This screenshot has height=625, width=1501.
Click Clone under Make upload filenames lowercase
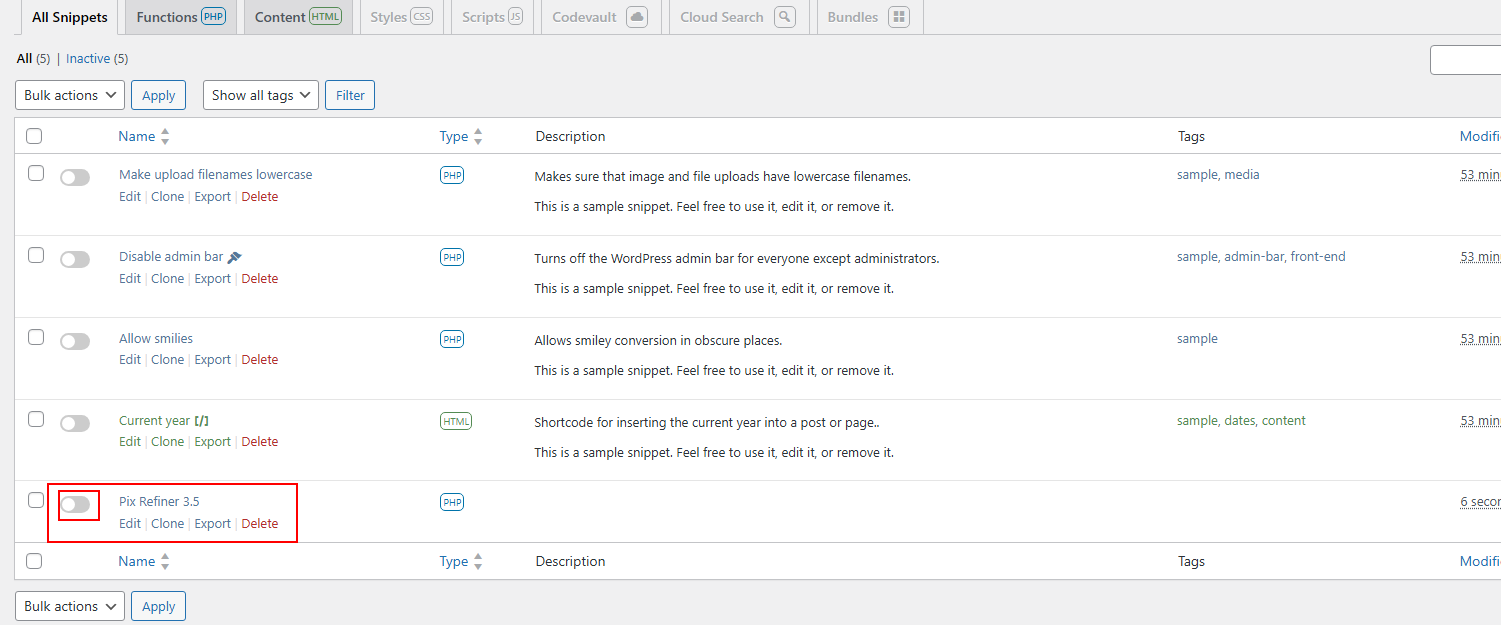tap(167, 196)
